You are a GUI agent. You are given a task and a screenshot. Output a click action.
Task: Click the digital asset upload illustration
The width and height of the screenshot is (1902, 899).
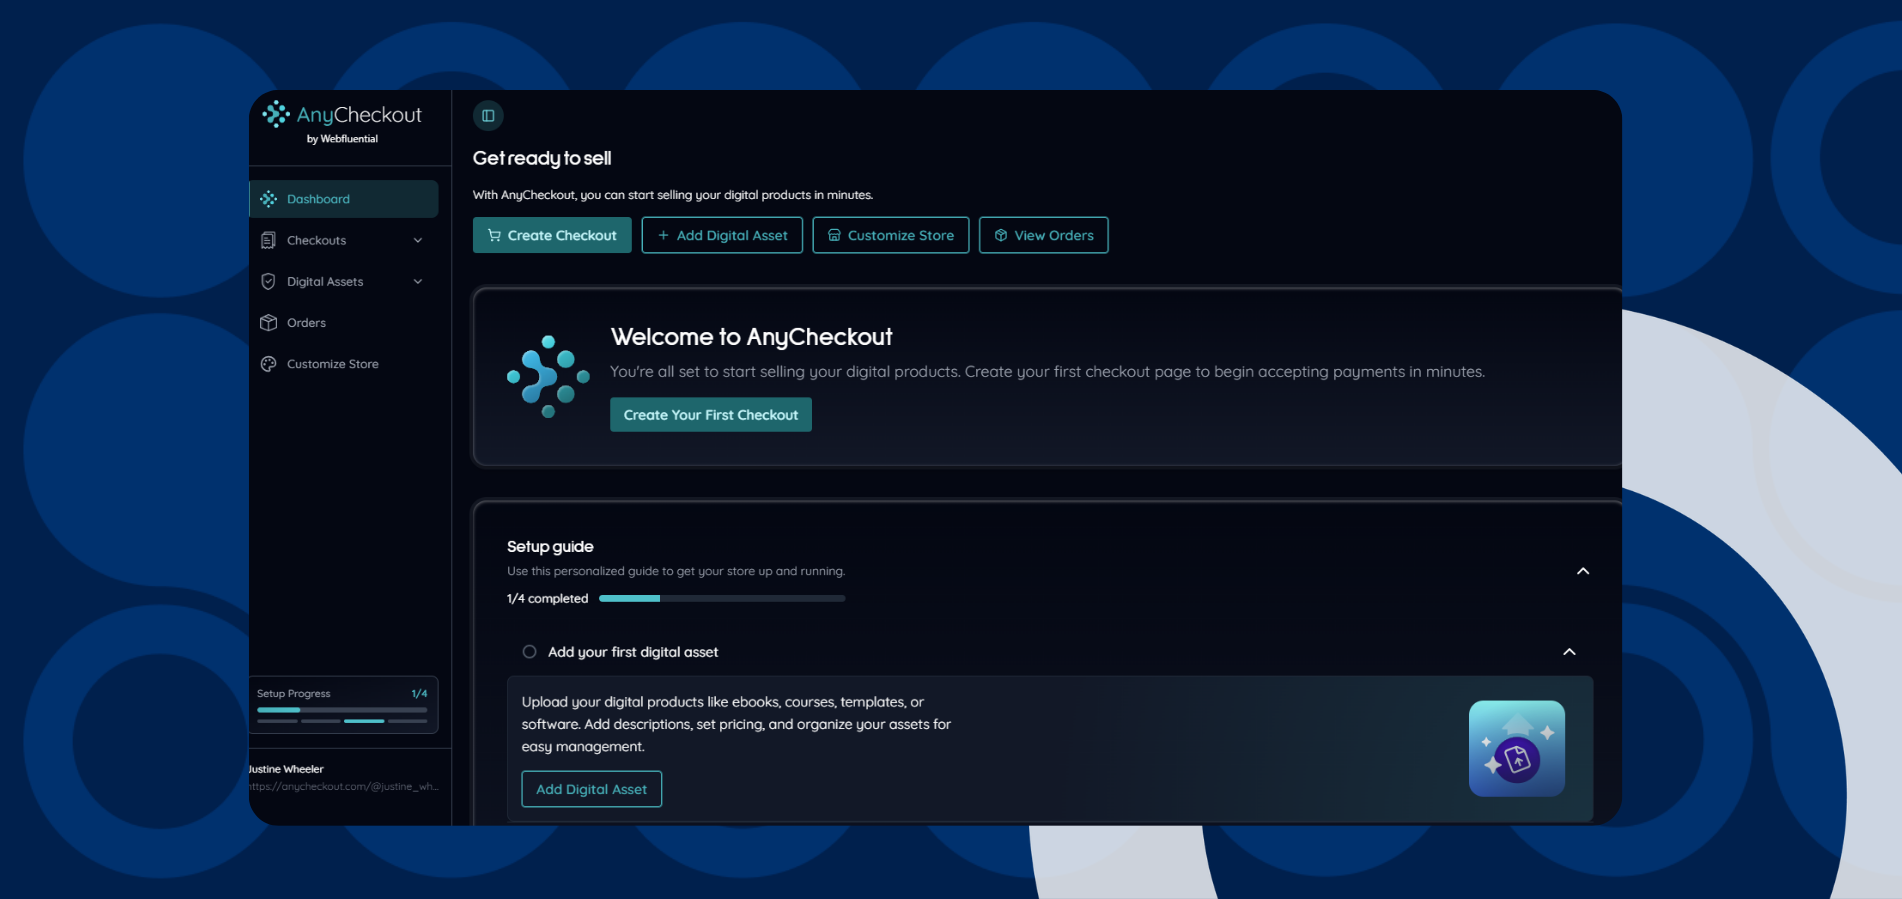tap(1516, 749)
